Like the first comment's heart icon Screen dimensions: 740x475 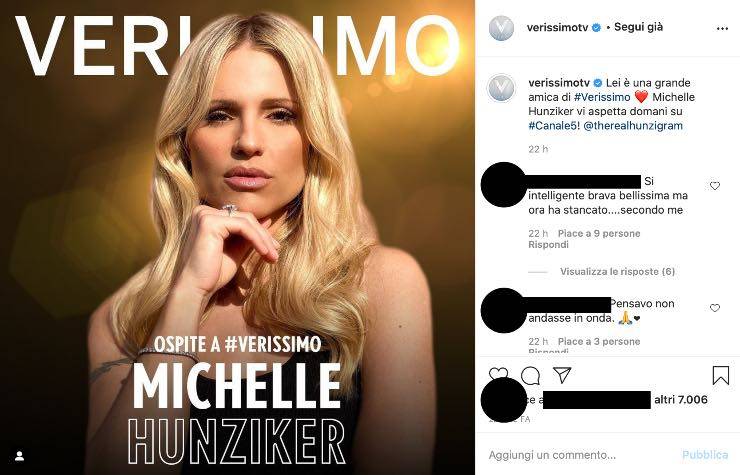point(714,186)
